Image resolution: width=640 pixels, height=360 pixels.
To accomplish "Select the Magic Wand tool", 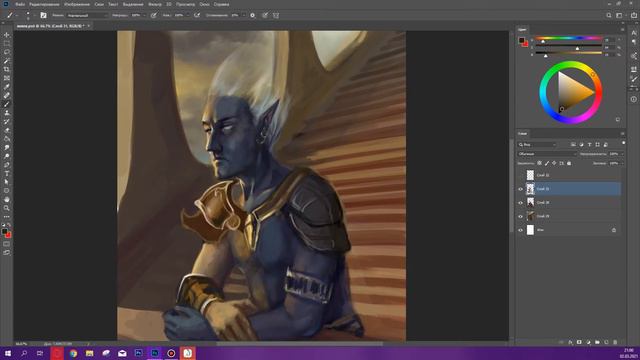I will (7, 61).
